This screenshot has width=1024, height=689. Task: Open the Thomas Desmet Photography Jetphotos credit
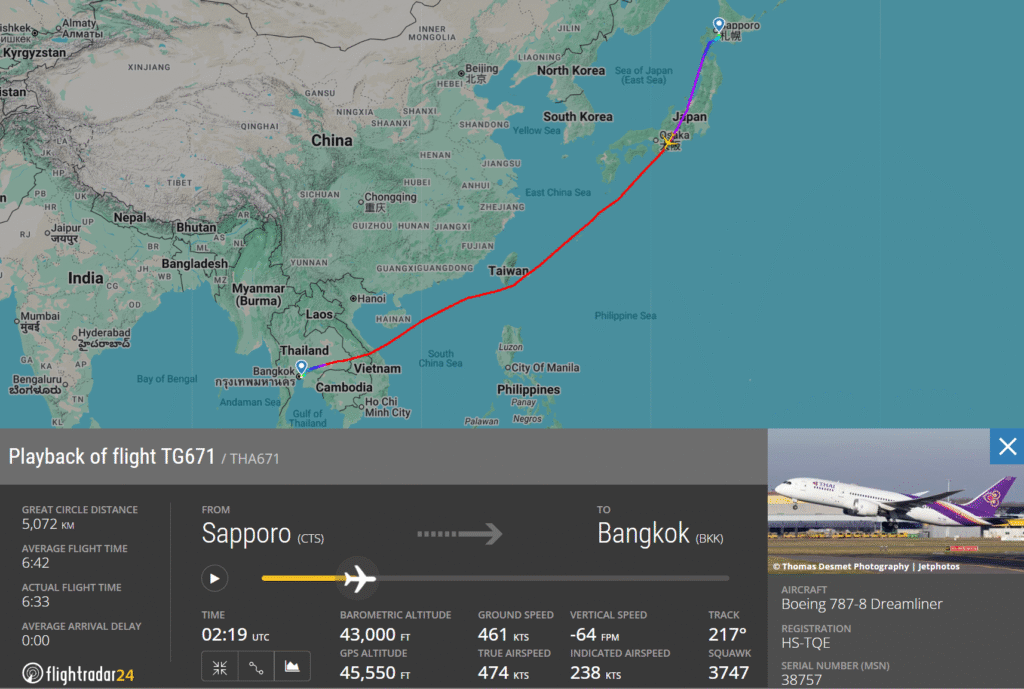point(866,566)
